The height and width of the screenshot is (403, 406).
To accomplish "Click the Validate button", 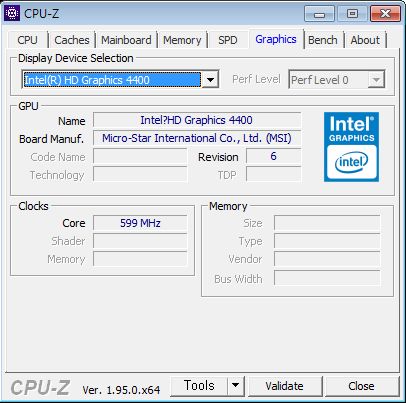I will (284, 386).
